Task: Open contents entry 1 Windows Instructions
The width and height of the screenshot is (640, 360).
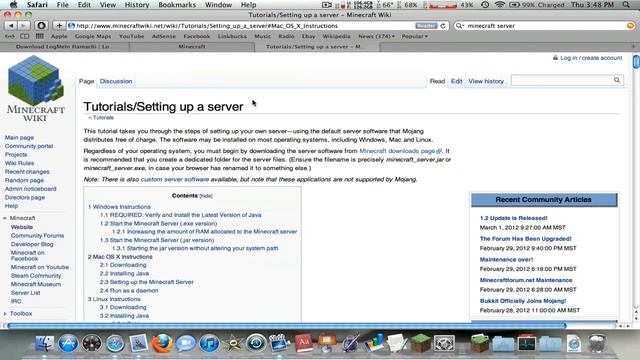Action: click(119, 207)
